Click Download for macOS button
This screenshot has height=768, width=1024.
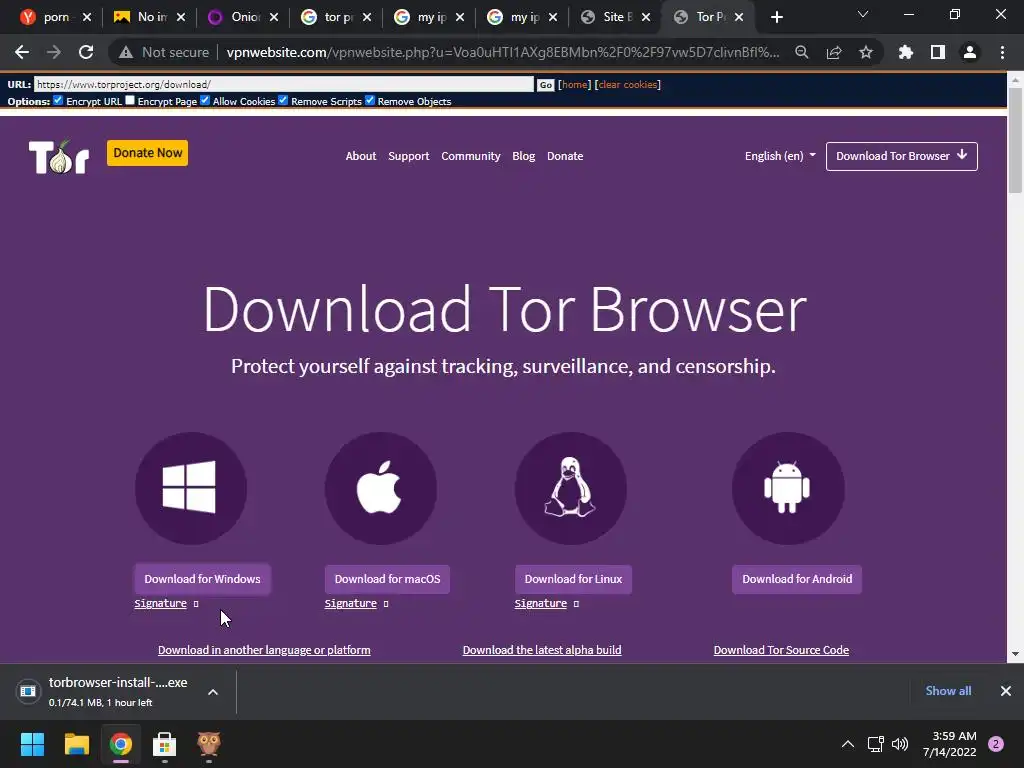[387, 579]
